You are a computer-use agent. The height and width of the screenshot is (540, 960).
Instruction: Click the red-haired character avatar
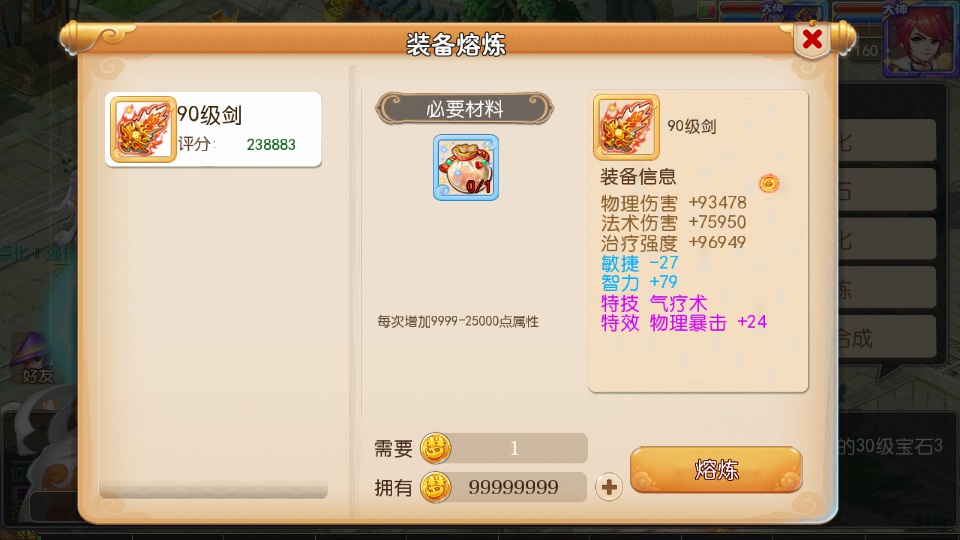point(920,40)
